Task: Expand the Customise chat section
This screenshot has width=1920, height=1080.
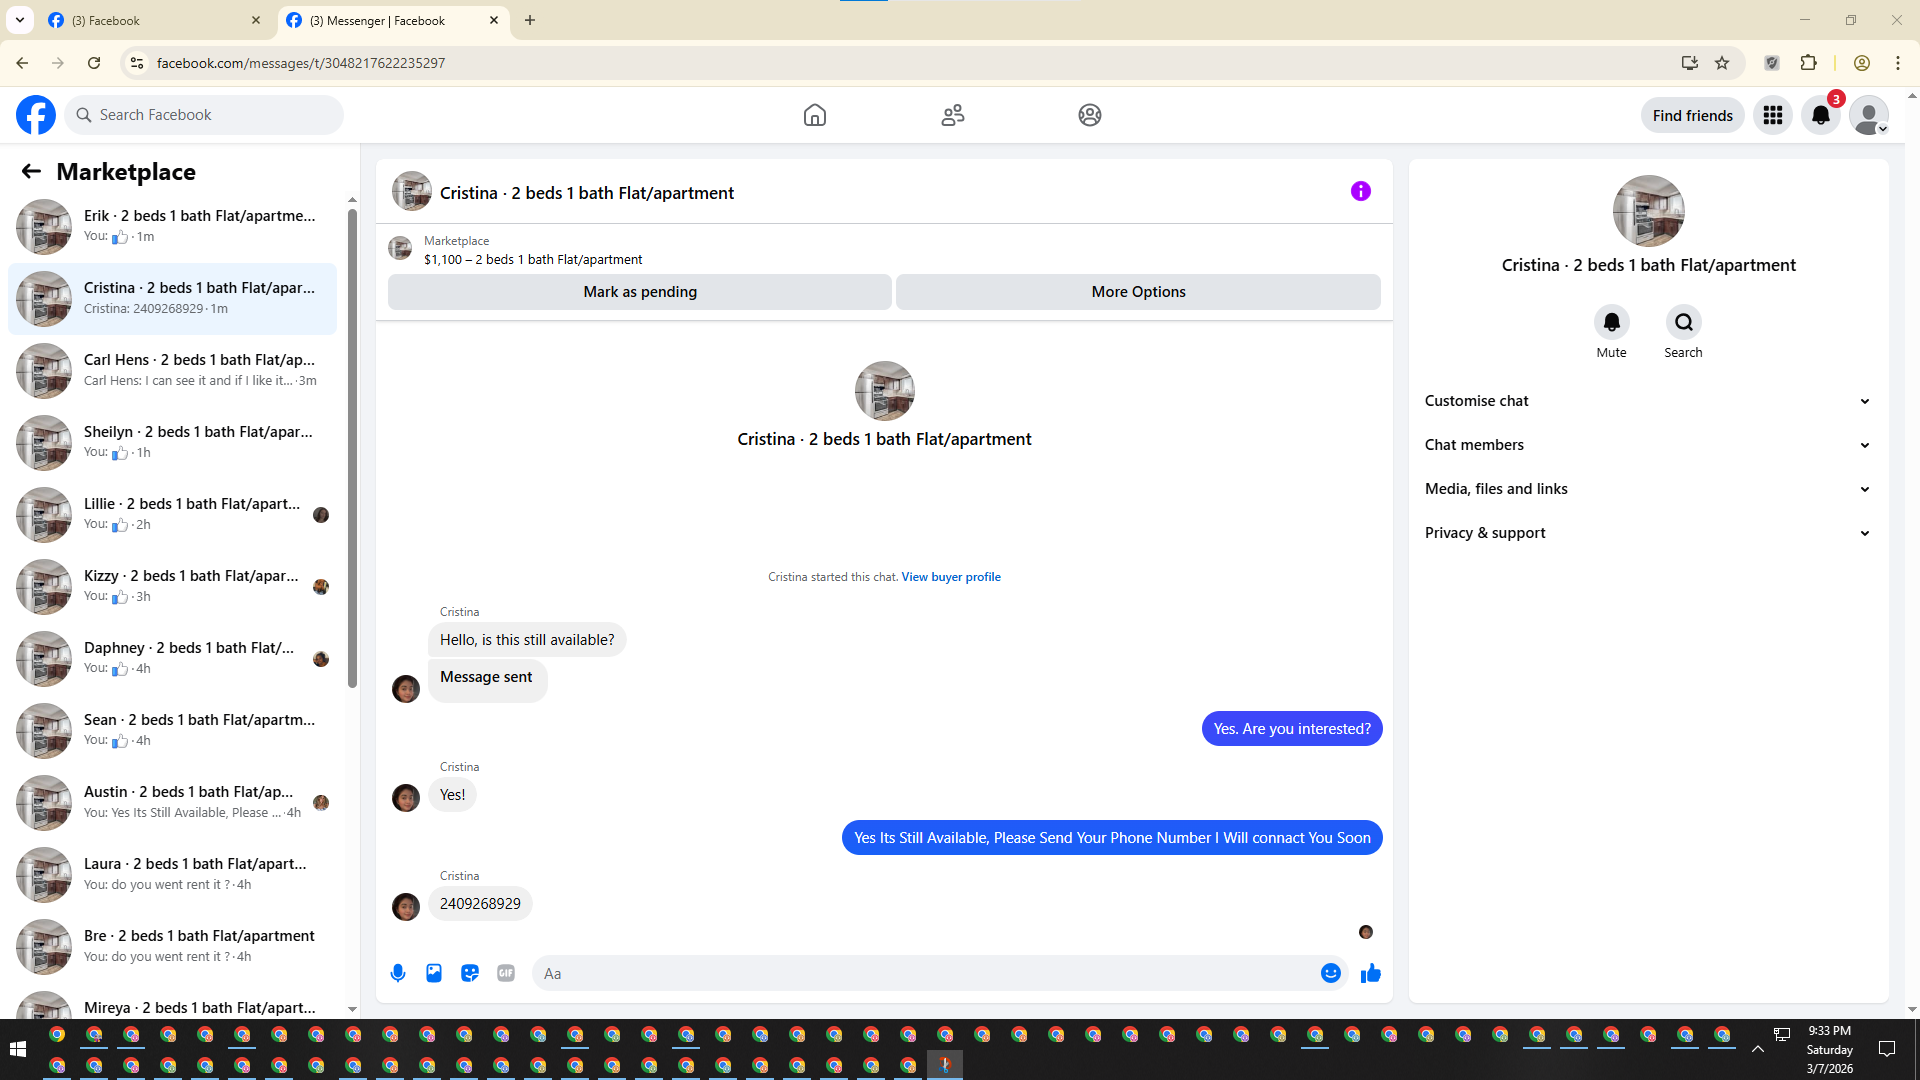Action: coord(1649,401)
